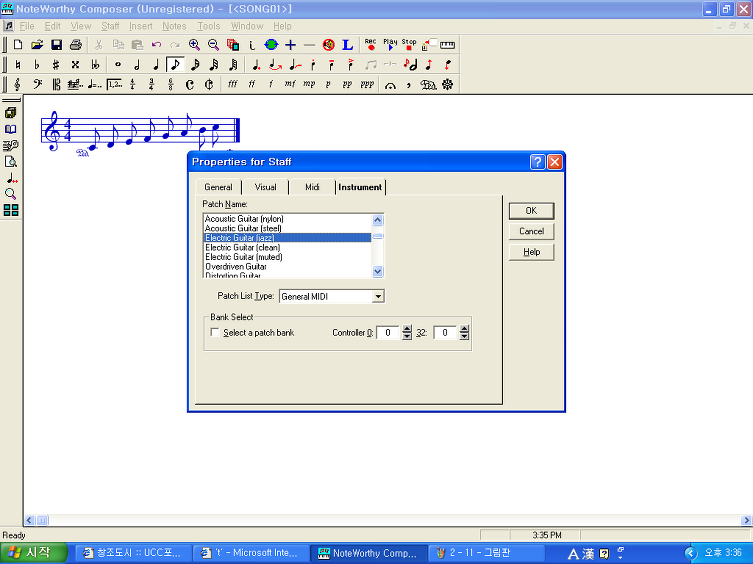Viewport: 753px width, 564px height.
Task: Select the whole note duration icon
Action: (118, 64)
